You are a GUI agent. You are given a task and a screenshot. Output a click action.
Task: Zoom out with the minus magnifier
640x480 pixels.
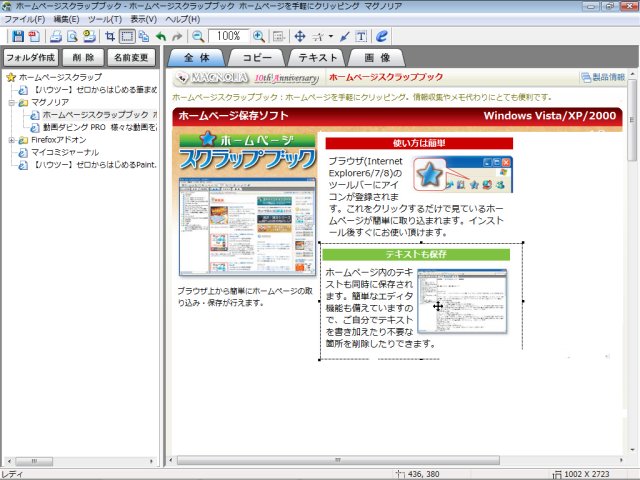pos(198,36)
